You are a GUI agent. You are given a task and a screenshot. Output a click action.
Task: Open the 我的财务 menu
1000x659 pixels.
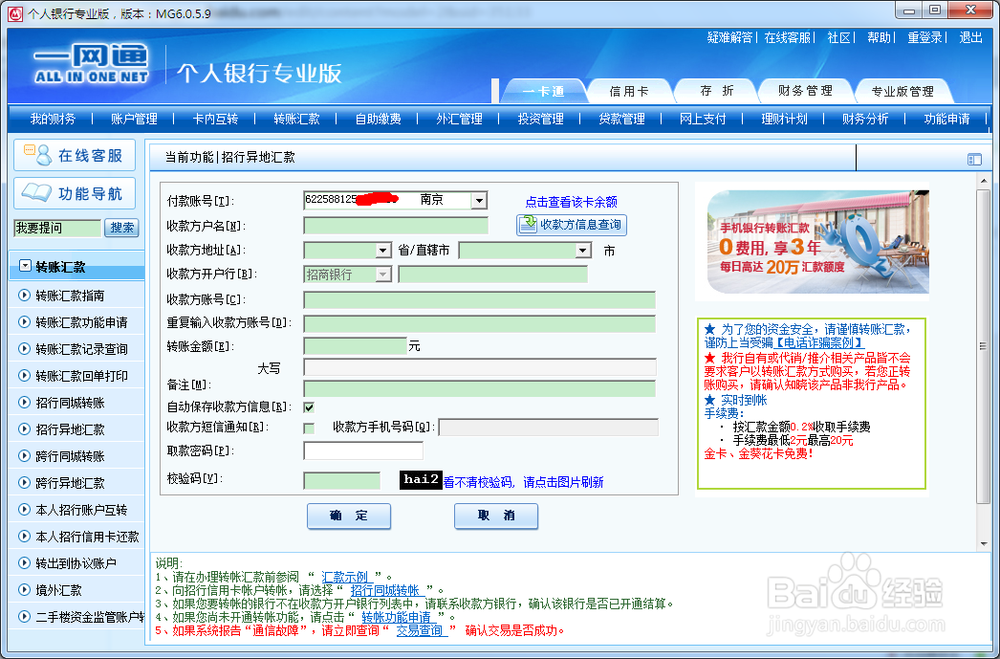52,119
